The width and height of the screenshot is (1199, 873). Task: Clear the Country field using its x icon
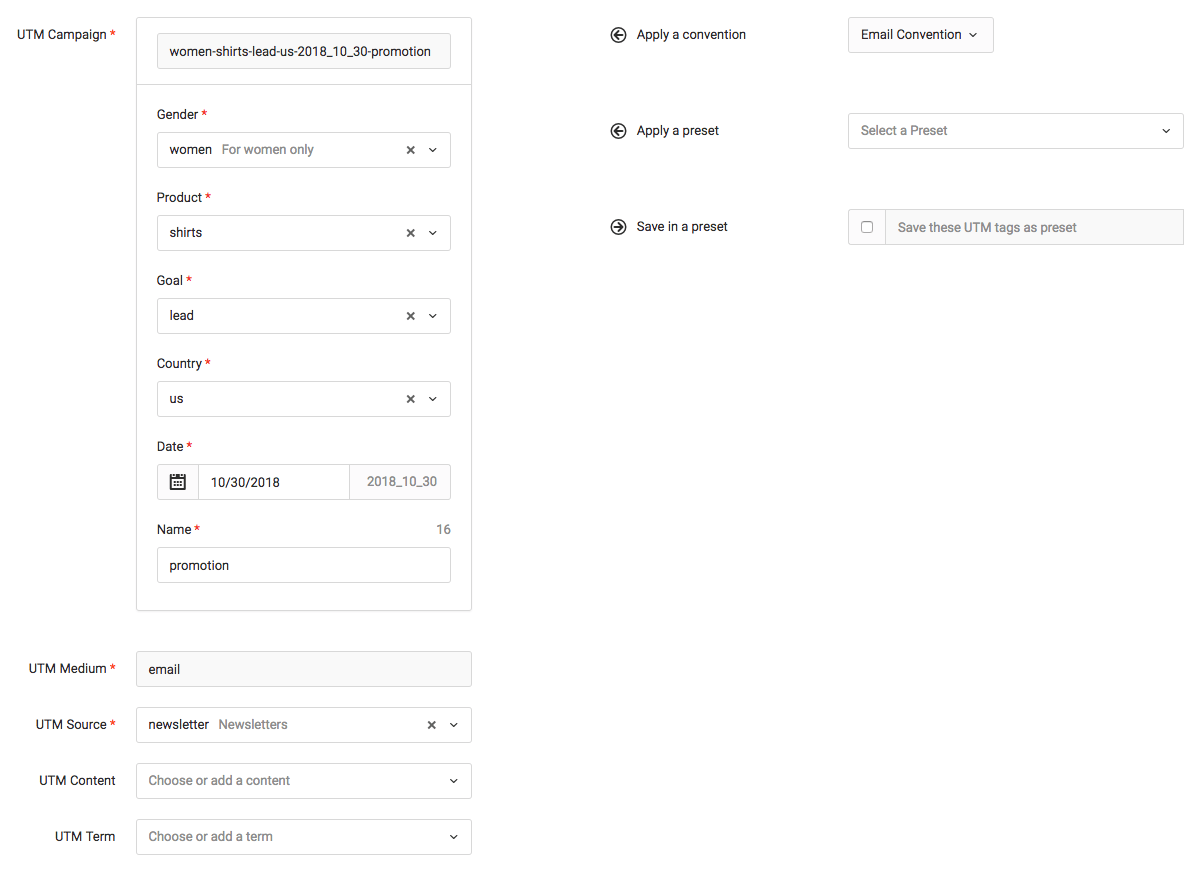(410, 398)
